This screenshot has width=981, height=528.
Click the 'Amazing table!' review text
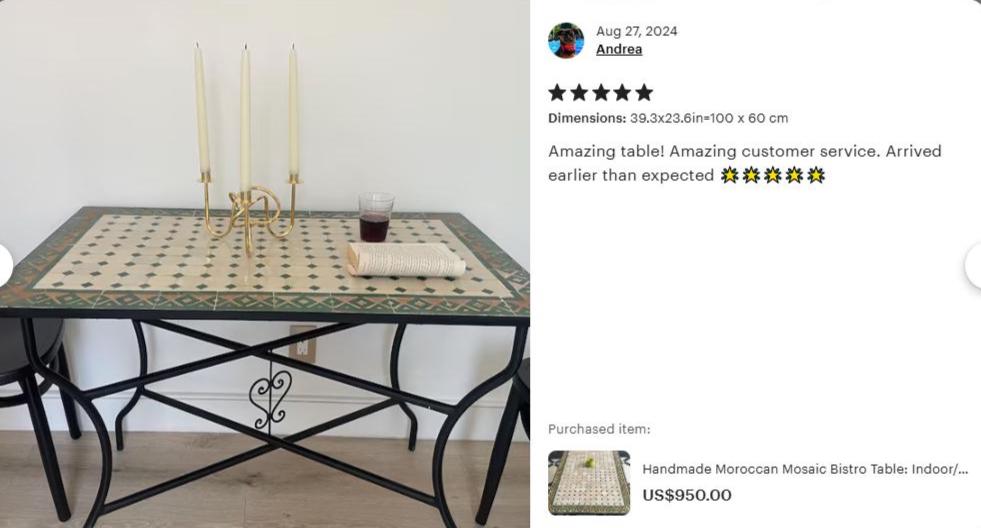606,151
